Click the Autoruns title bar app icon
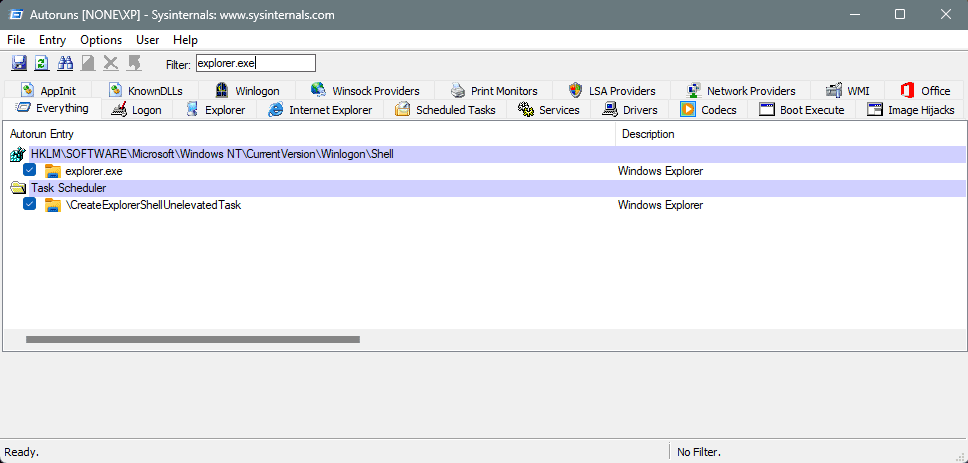Image resolution: width=968 pixels, height=463 pixels. pyautogui.click(x=16, y=14)
